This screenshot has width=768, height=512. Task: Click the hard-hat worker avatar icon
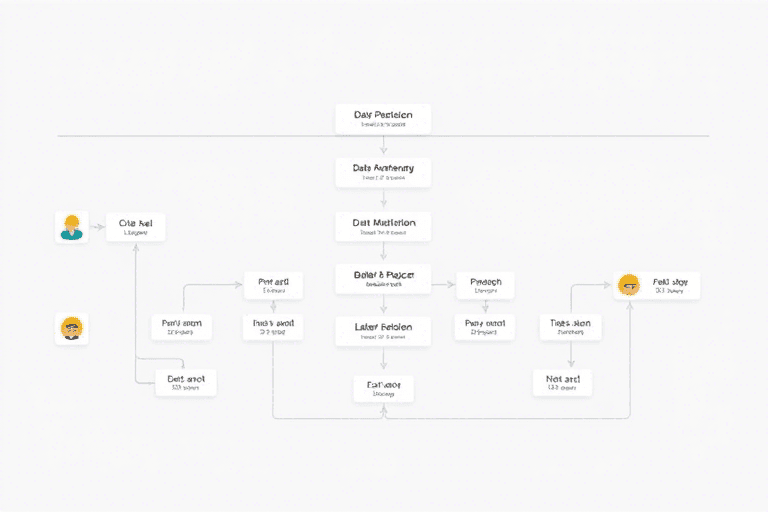click(x=71, y=227)
